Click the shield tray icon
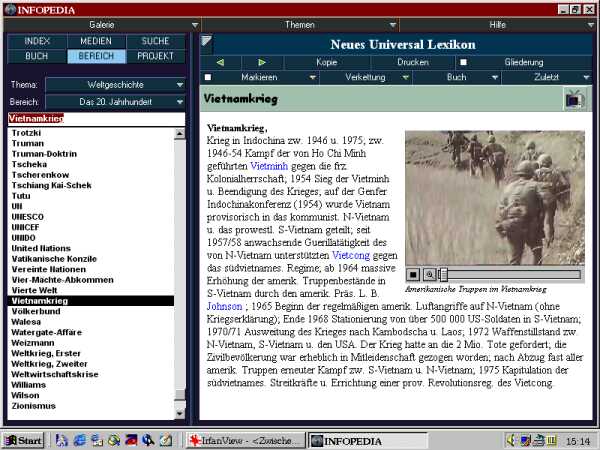The image size is (600, 450). click(525, 440)
